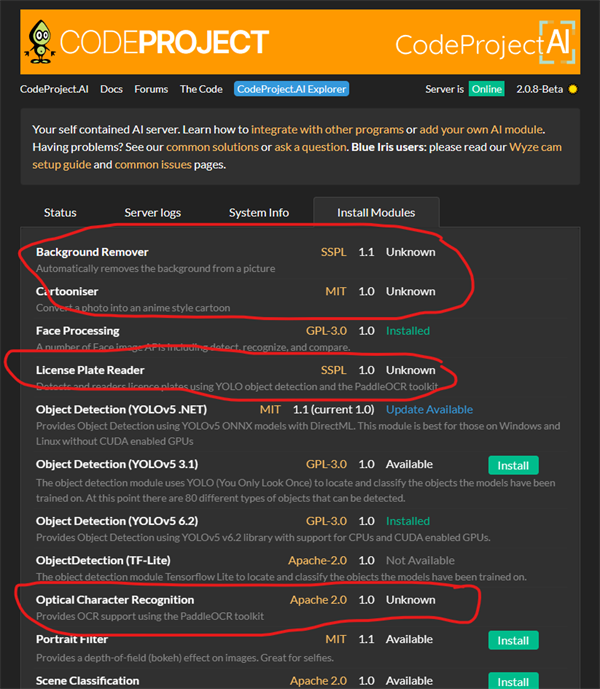Click Installed status of Face Processing
600x689 pixels.
408,331
